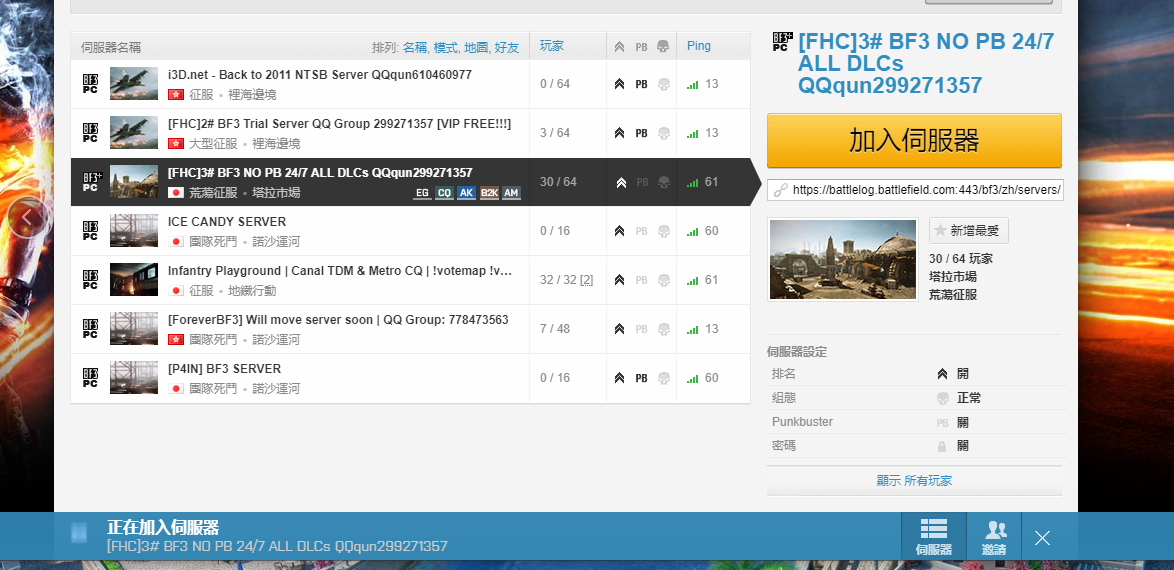Click the ping bars icon of i3D.net row
Screen dimensions: 1174x570
[693, 85]
